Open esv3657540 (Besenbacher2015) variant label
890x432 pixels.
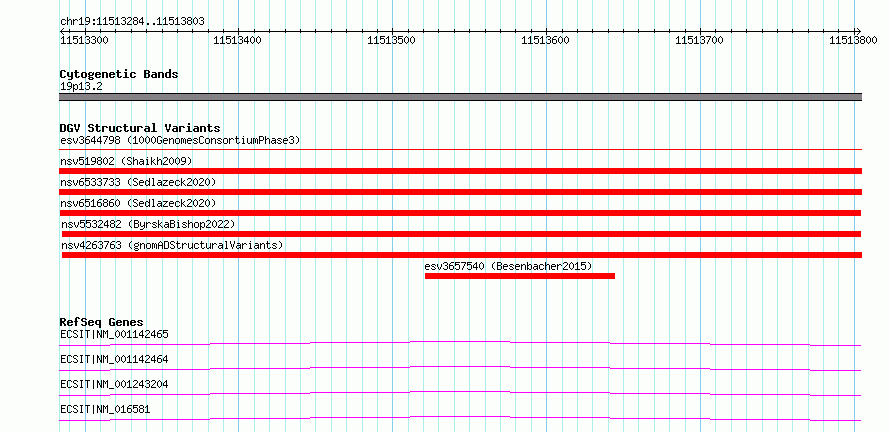(x=509, y=266)
